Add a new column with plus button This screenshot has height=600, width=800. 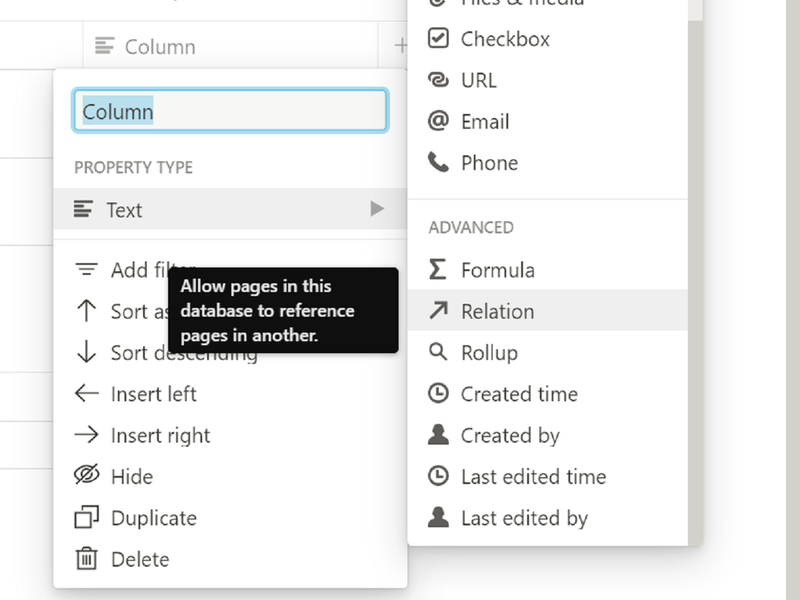400,46
